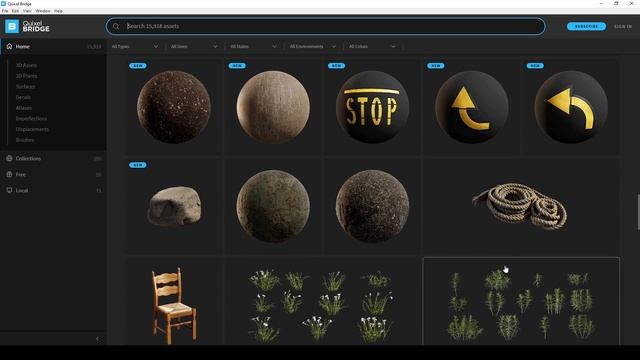The width and height of the screenshot is (640, 360).
Task: Open the All Colors filter dropdown
Action: coord(372,47)
